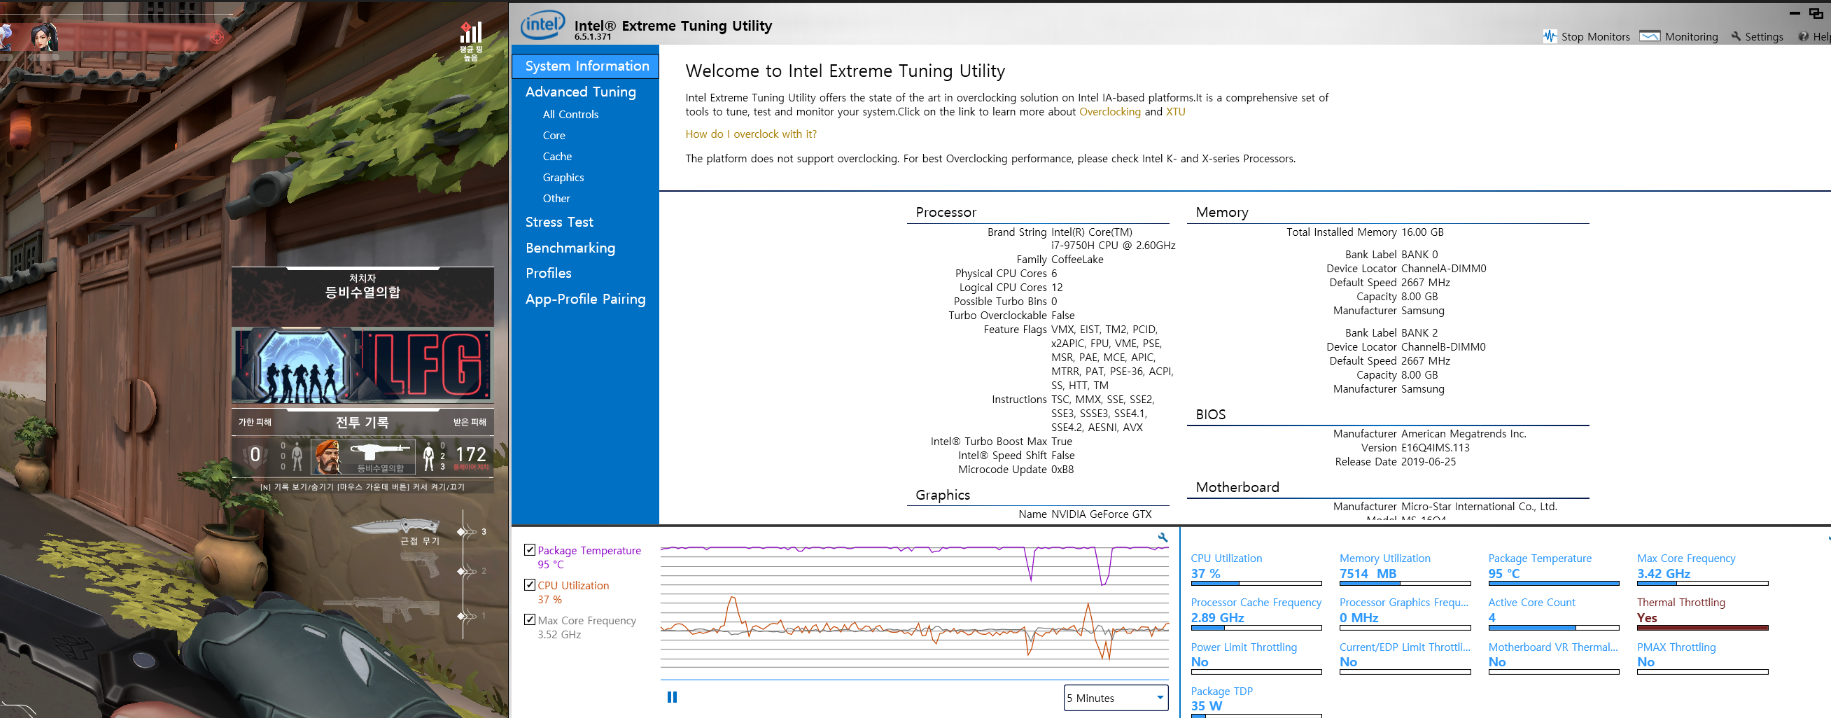Click Total Installed Memory 16.00 GB value
1831x718 pixels.
[x=1422, y=232]
